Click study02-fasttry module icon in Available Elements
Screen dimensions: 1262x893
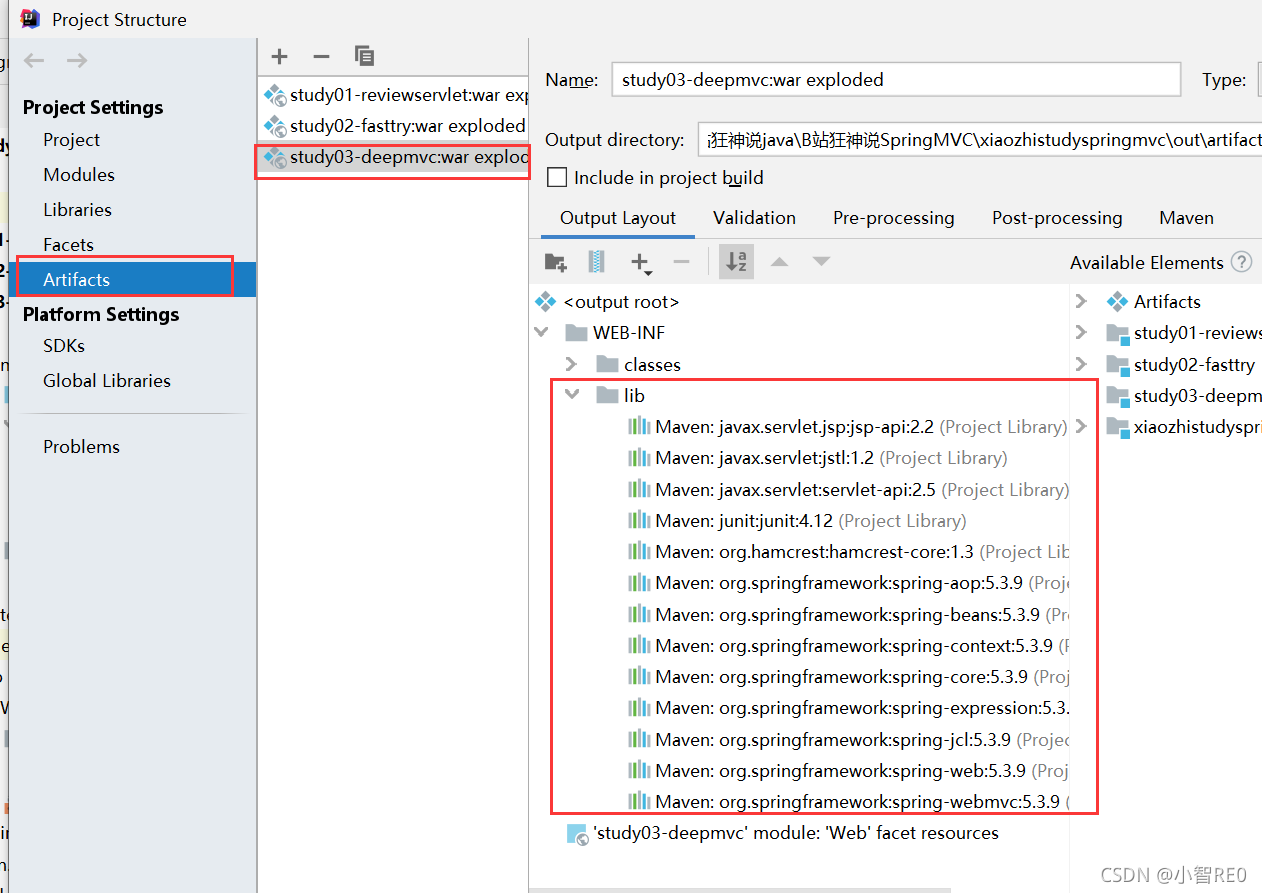coord(1118,365)
